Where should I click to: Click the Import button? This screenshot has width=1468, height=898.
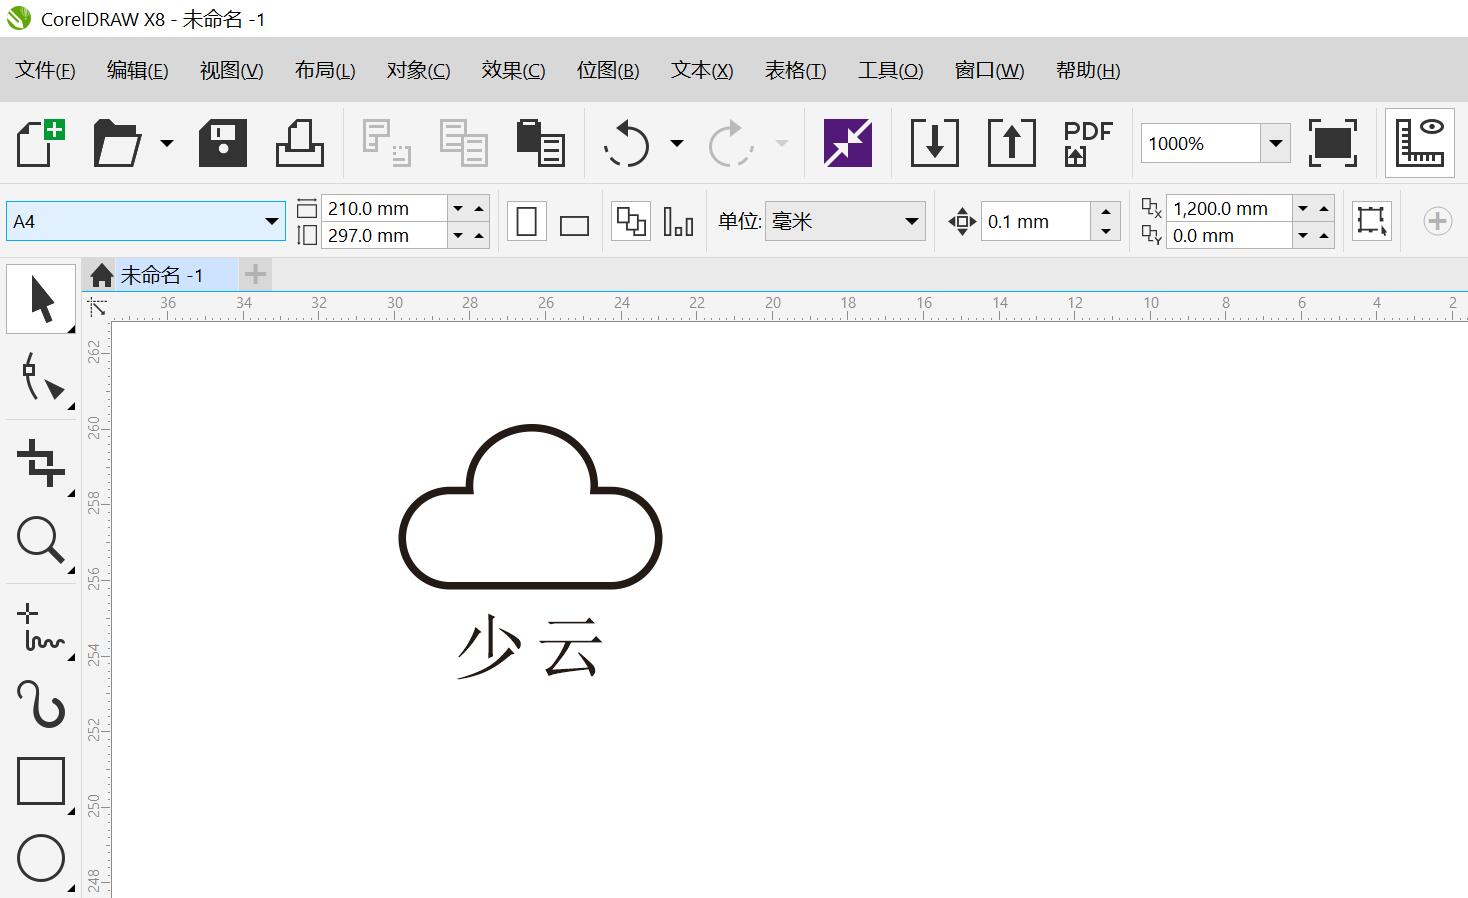point(934,143)
